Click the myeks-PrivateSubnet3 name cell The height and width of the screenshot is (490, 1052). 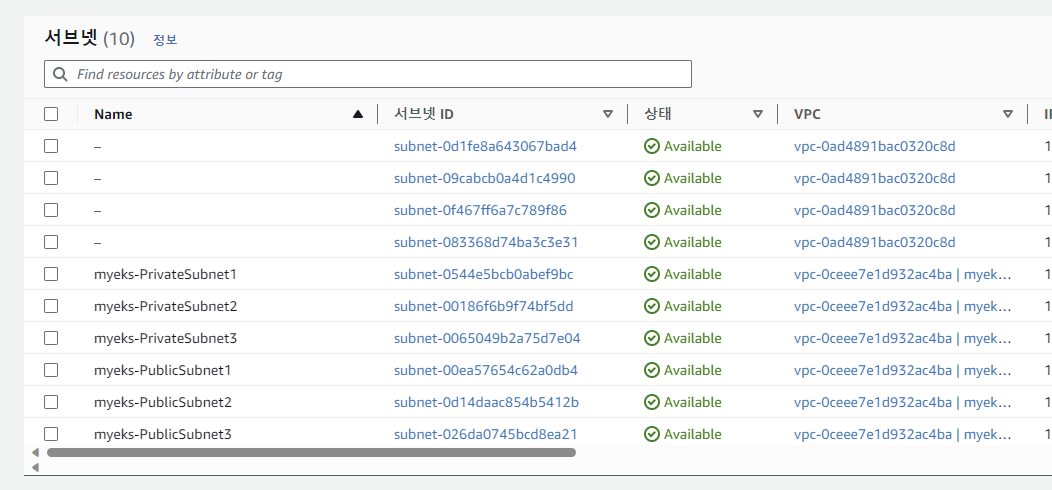[165, 338]
